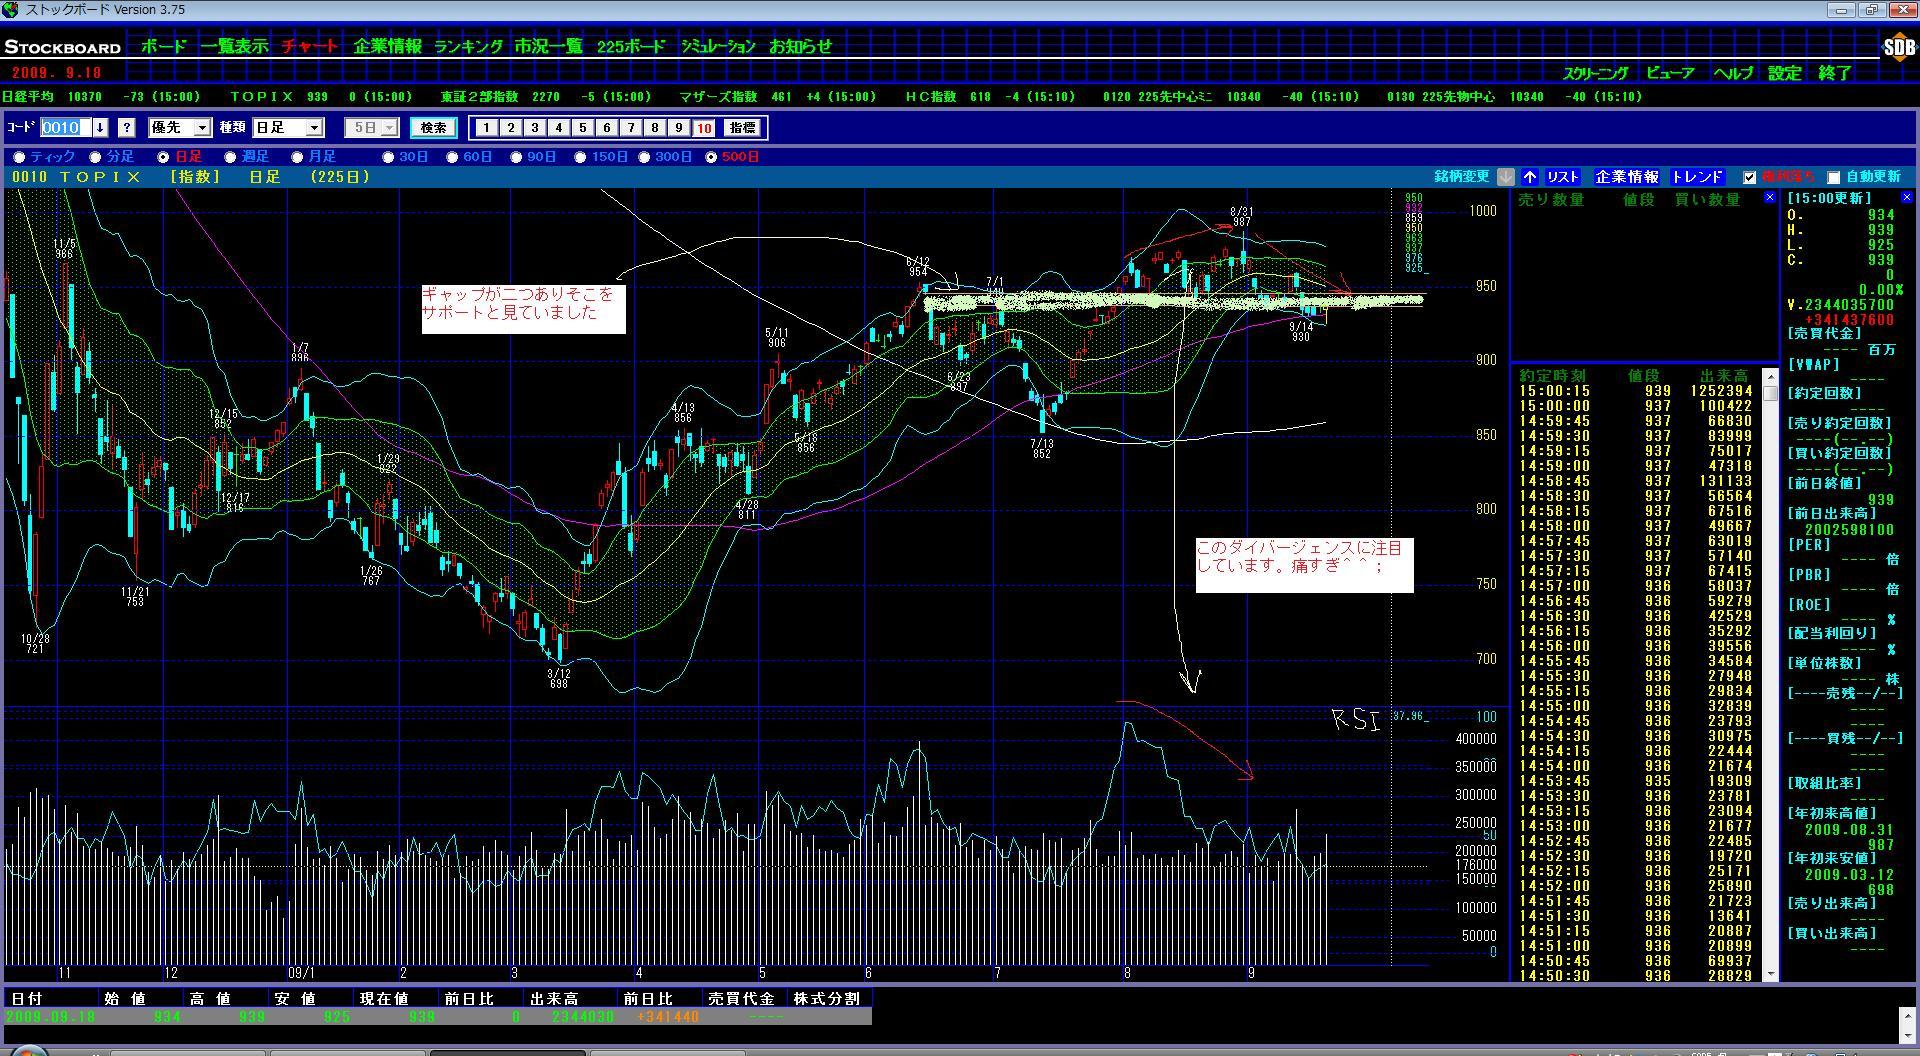Screen dimensions: 1920x1056
Task: Close the quote details panel with X
Action: [x=1907, y=198]
